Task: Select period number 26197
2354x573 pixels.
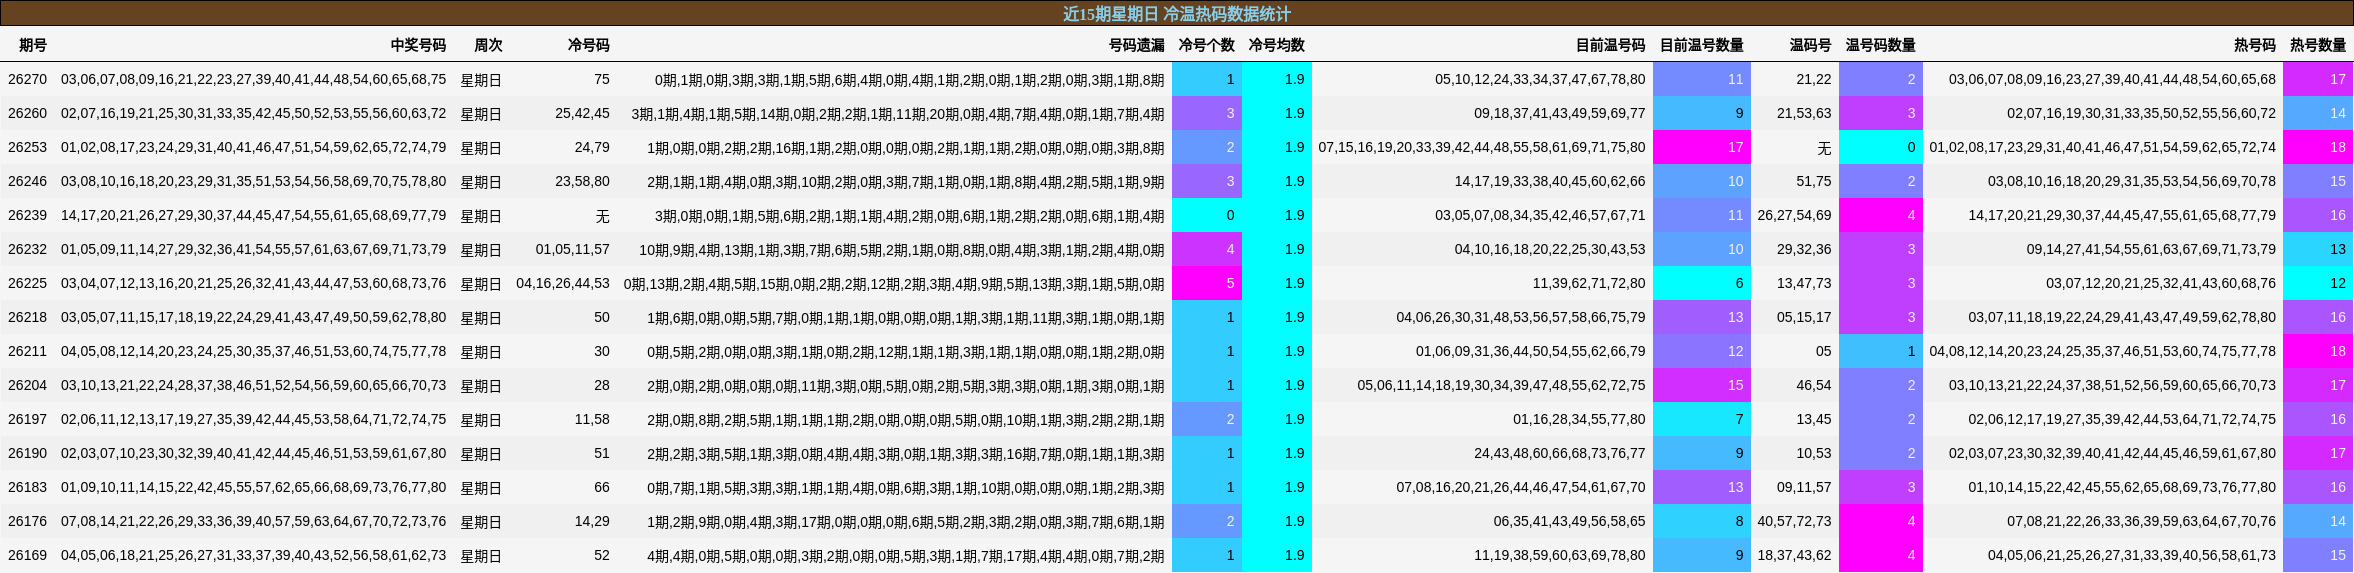Action: 27,419
